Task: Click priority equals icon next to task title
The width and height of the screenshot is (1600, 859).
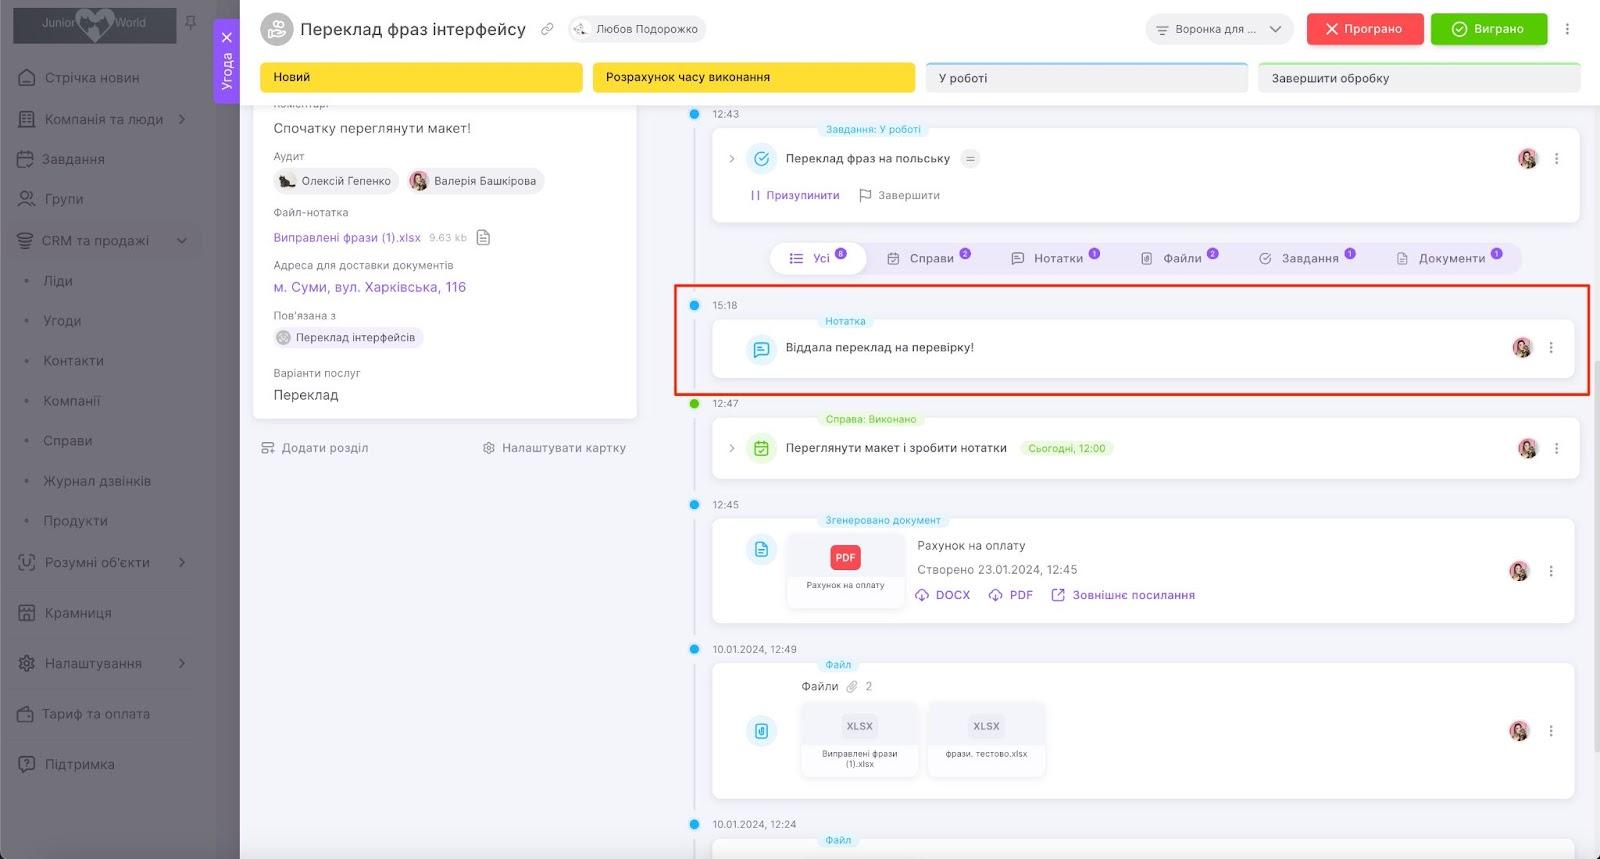Action: click(x=969, y=159)
